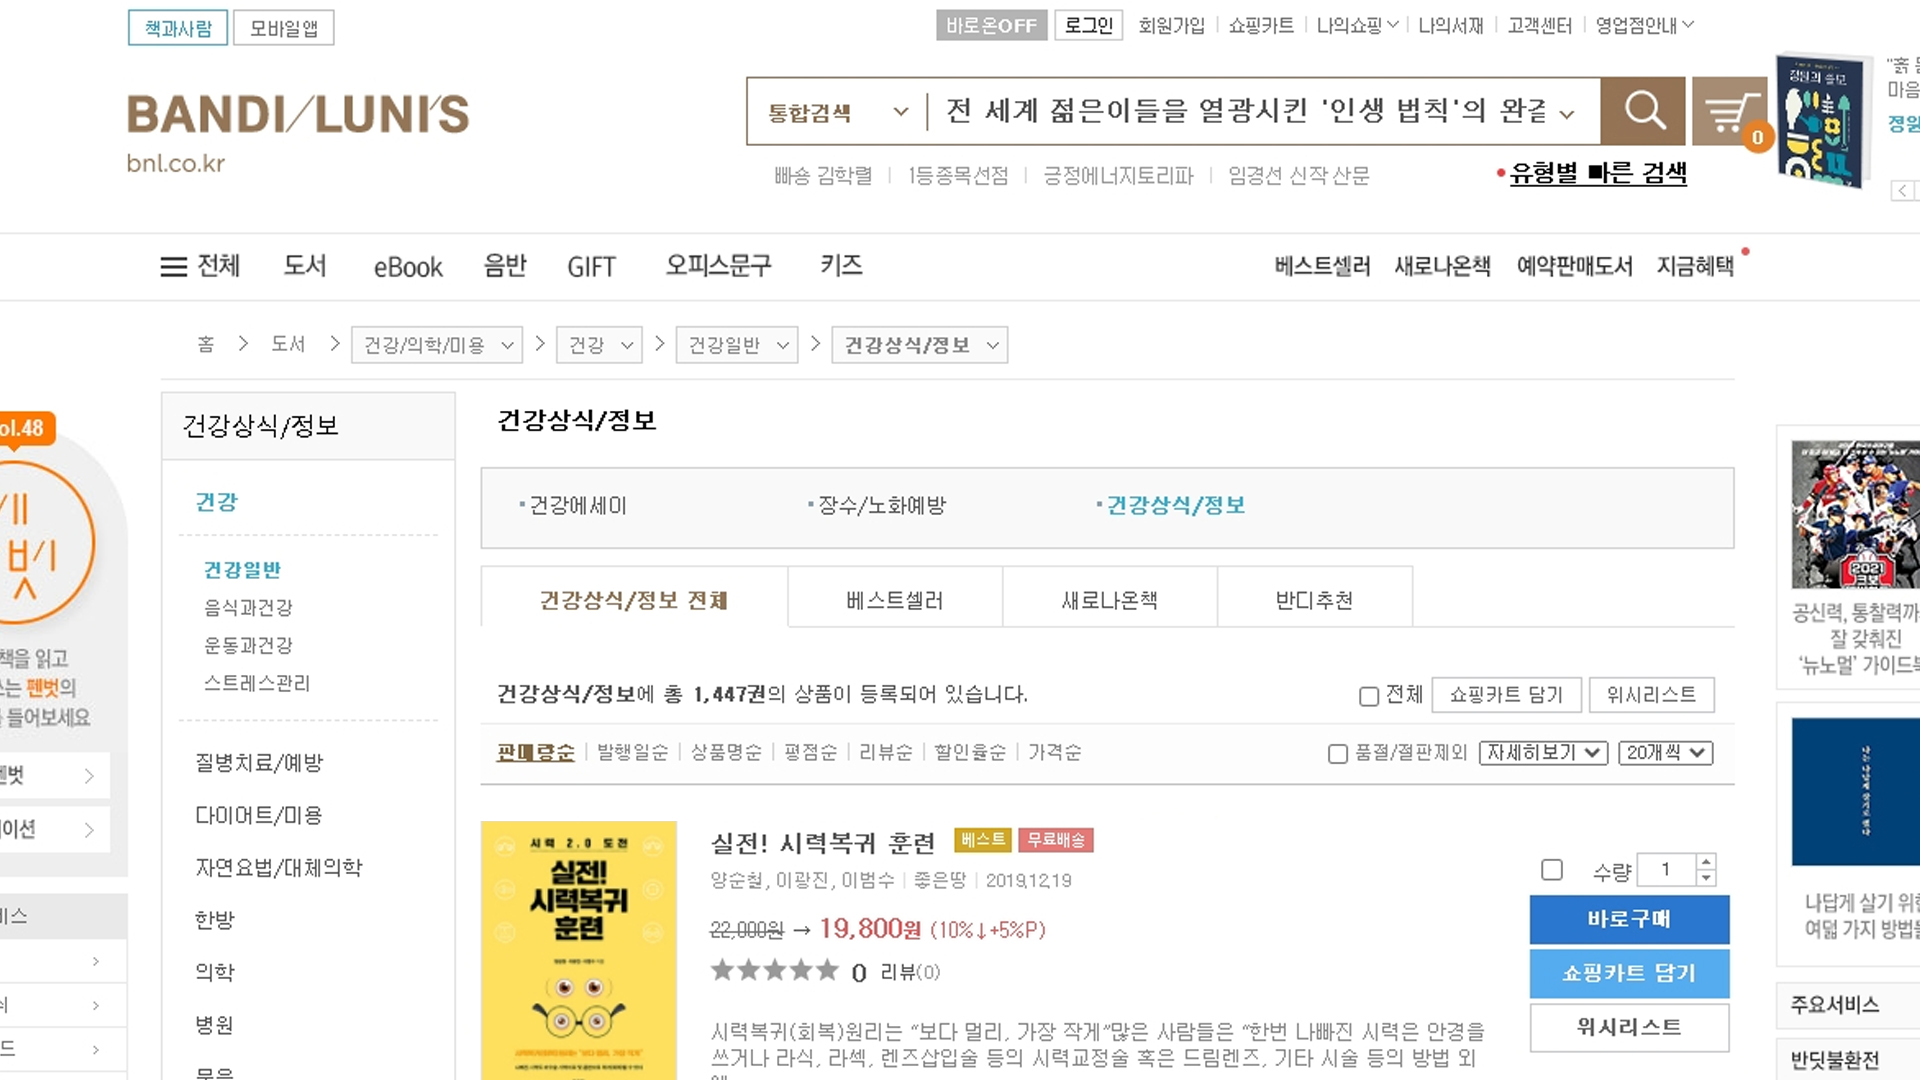This screenshot has width=1920, height=1080.
Task: Open the 건강/의학/미용 breadcrumb dropdown
Action: (436, 345)
